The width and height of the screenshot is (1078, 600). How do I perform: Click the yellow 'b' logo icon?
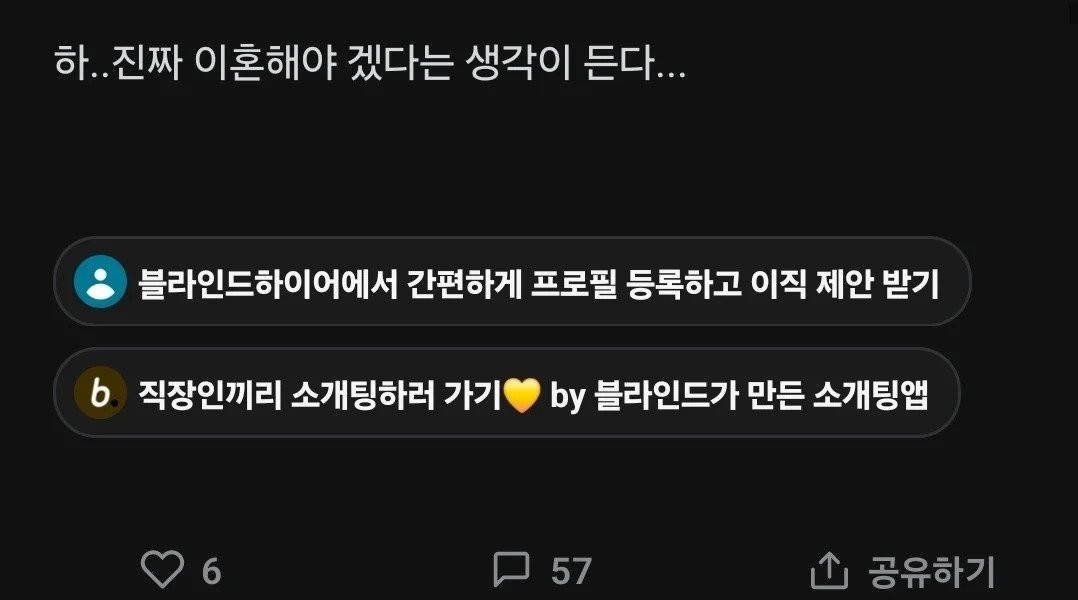click(x=100, y=393)
